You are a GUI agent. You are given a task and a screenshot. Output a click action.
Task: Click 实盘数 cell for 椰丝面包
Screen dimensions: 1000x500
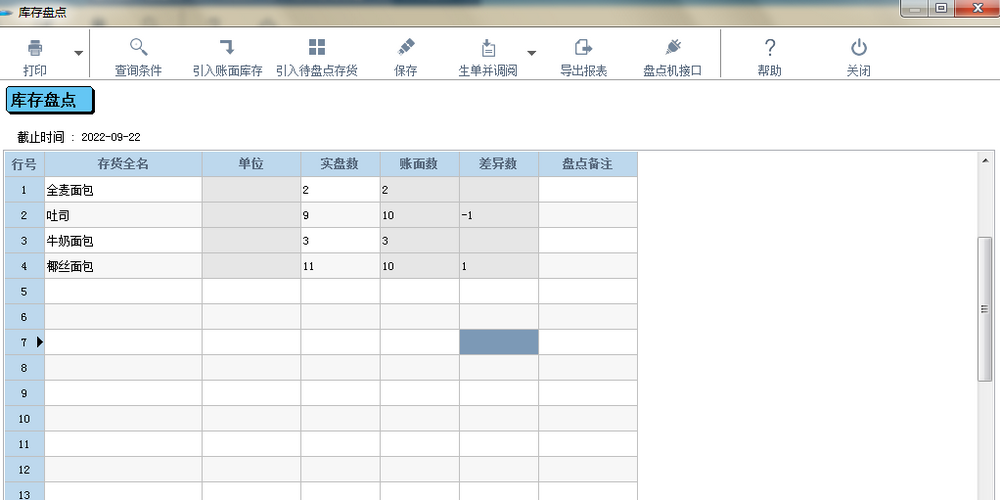[x=340, y=266]
